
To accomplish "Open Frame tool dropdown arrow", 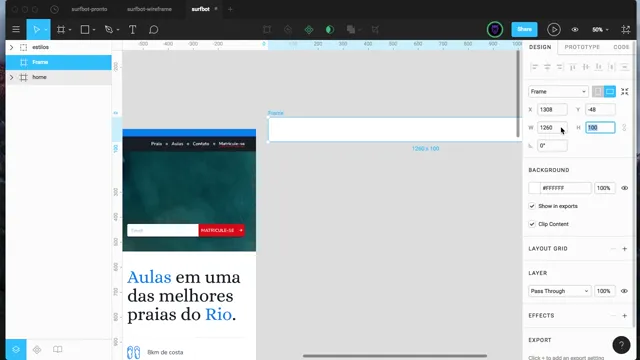I will point(70,30).
